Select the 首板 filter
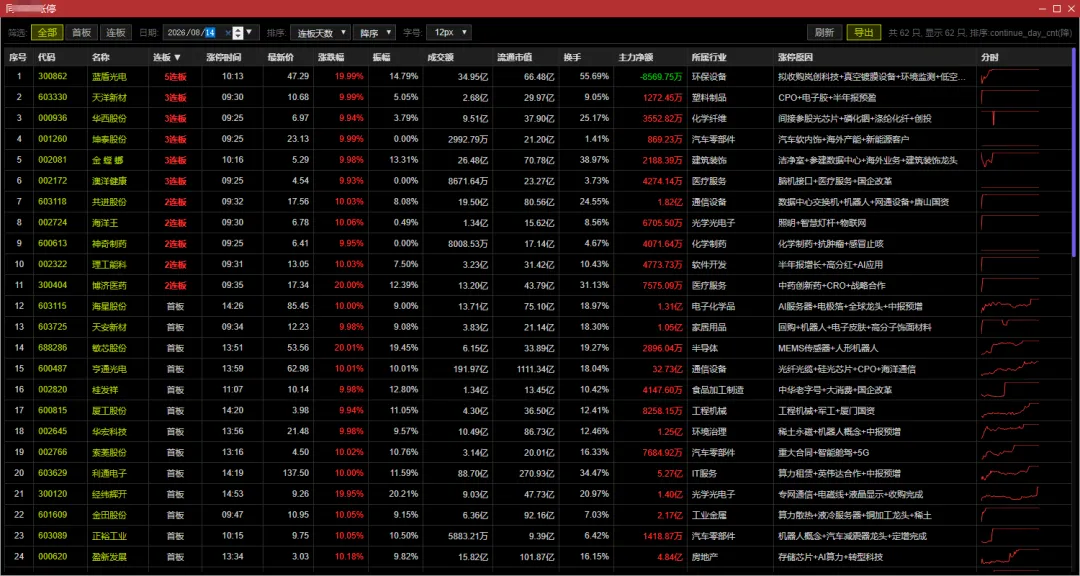Image resolution: width=1080 pixels, height=576 pixels. coord(81,32)
